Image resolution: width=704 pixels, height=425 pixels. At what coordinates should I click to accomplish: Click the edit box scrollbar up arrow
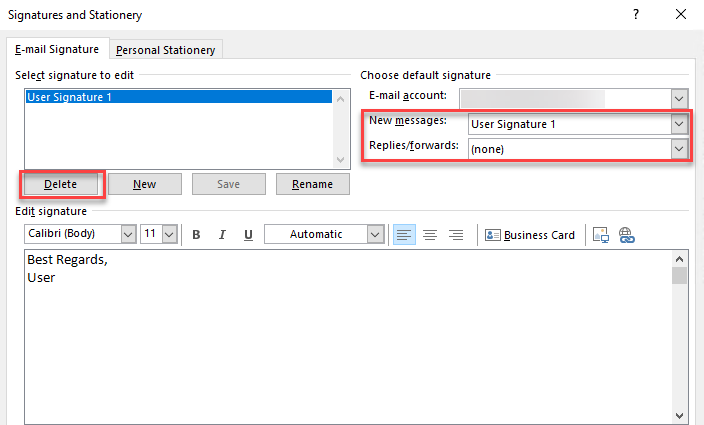click(679, 259)
